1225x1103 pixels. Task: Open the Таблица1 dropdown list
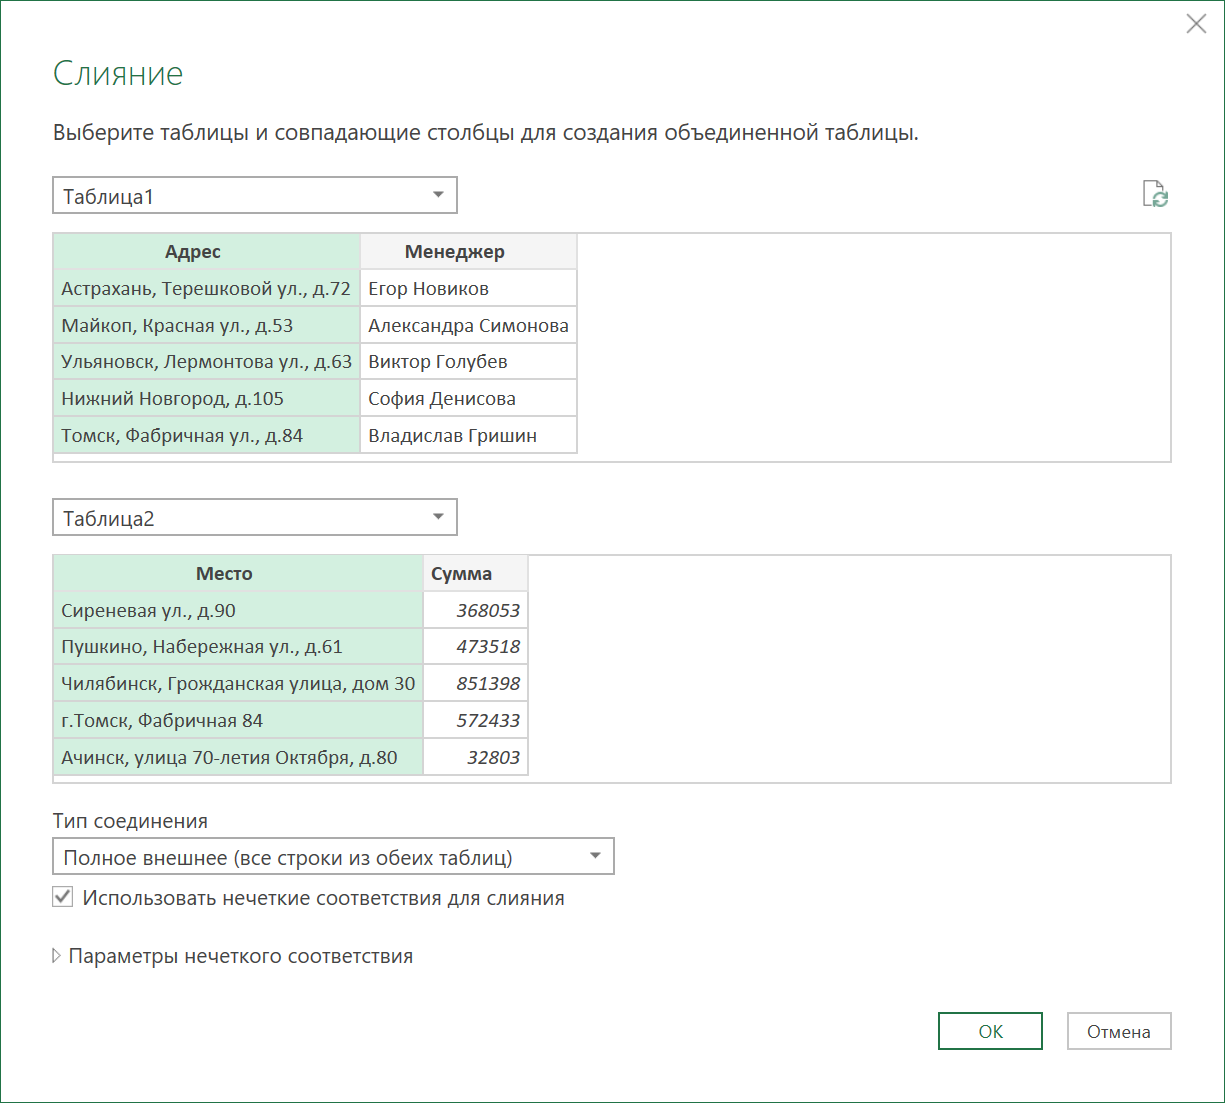(x=255, y=195)
